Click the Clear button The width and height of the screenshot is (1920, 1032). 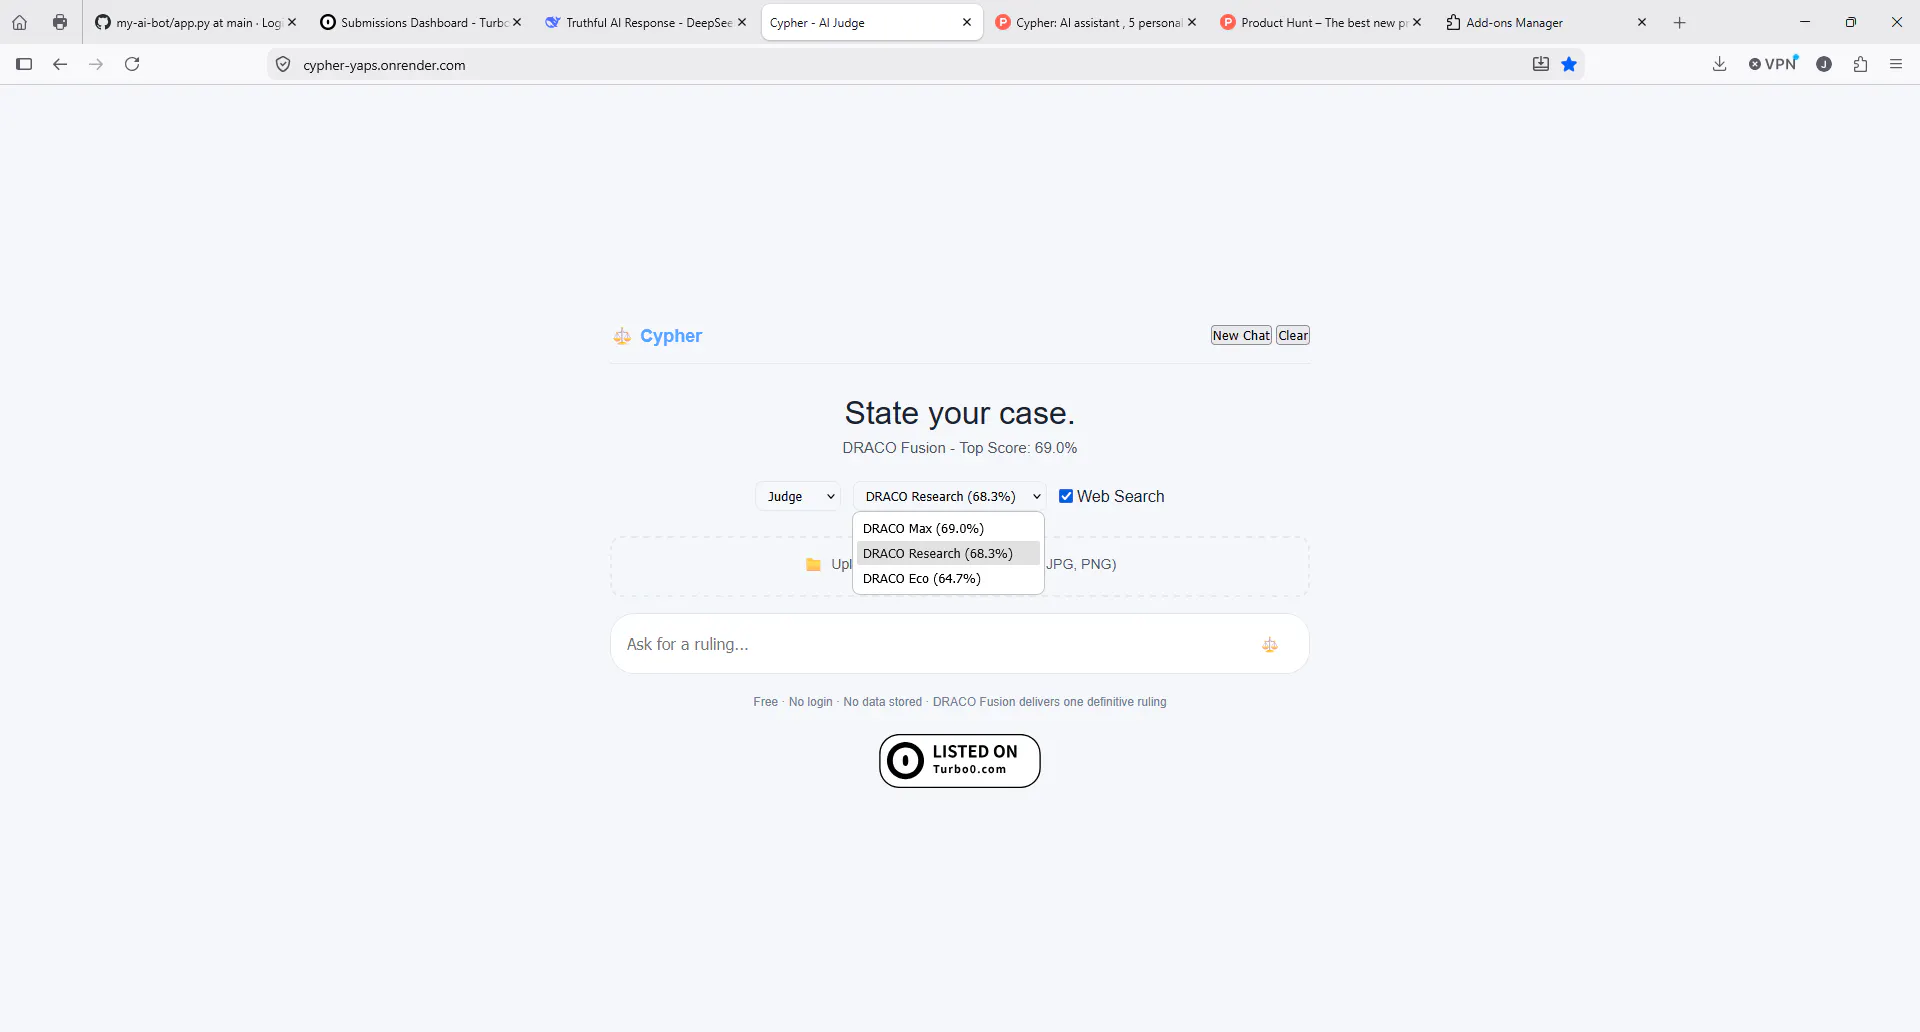click(x=1293, y=335)
